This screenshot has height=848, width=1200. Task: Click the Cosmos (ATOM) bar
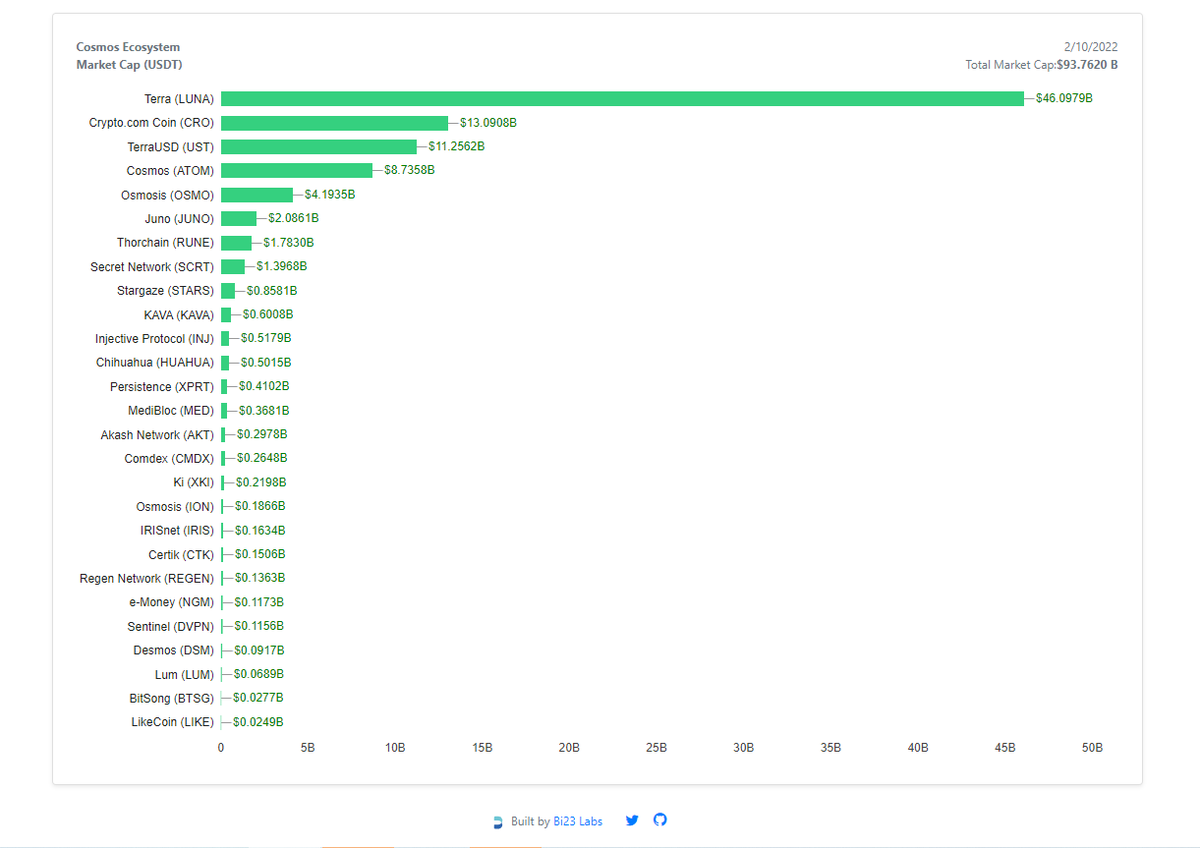click(x=297, y=171)
